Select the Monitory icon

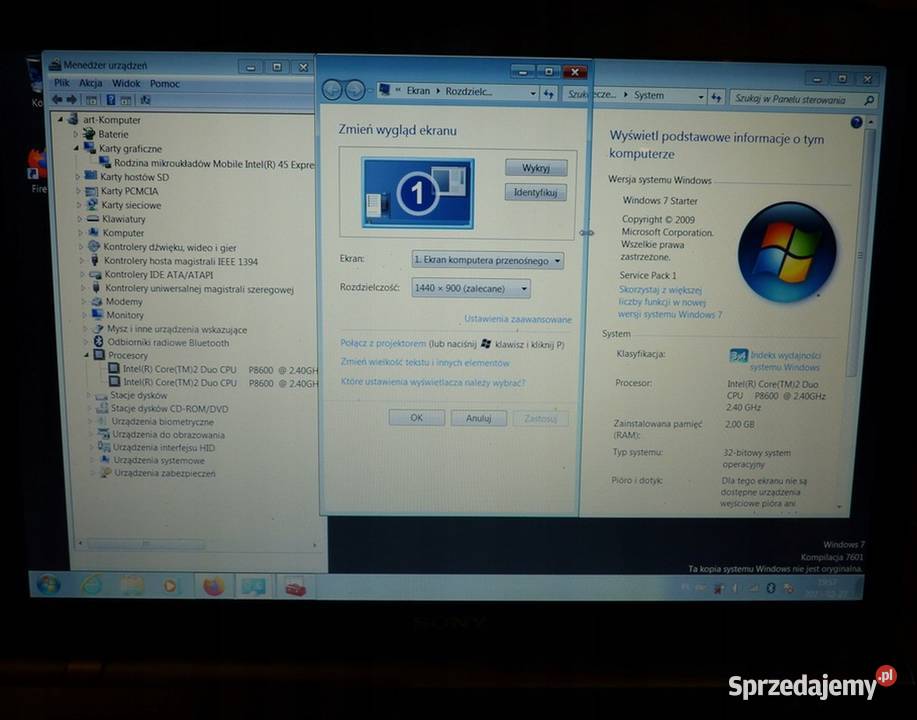[97, 315]
